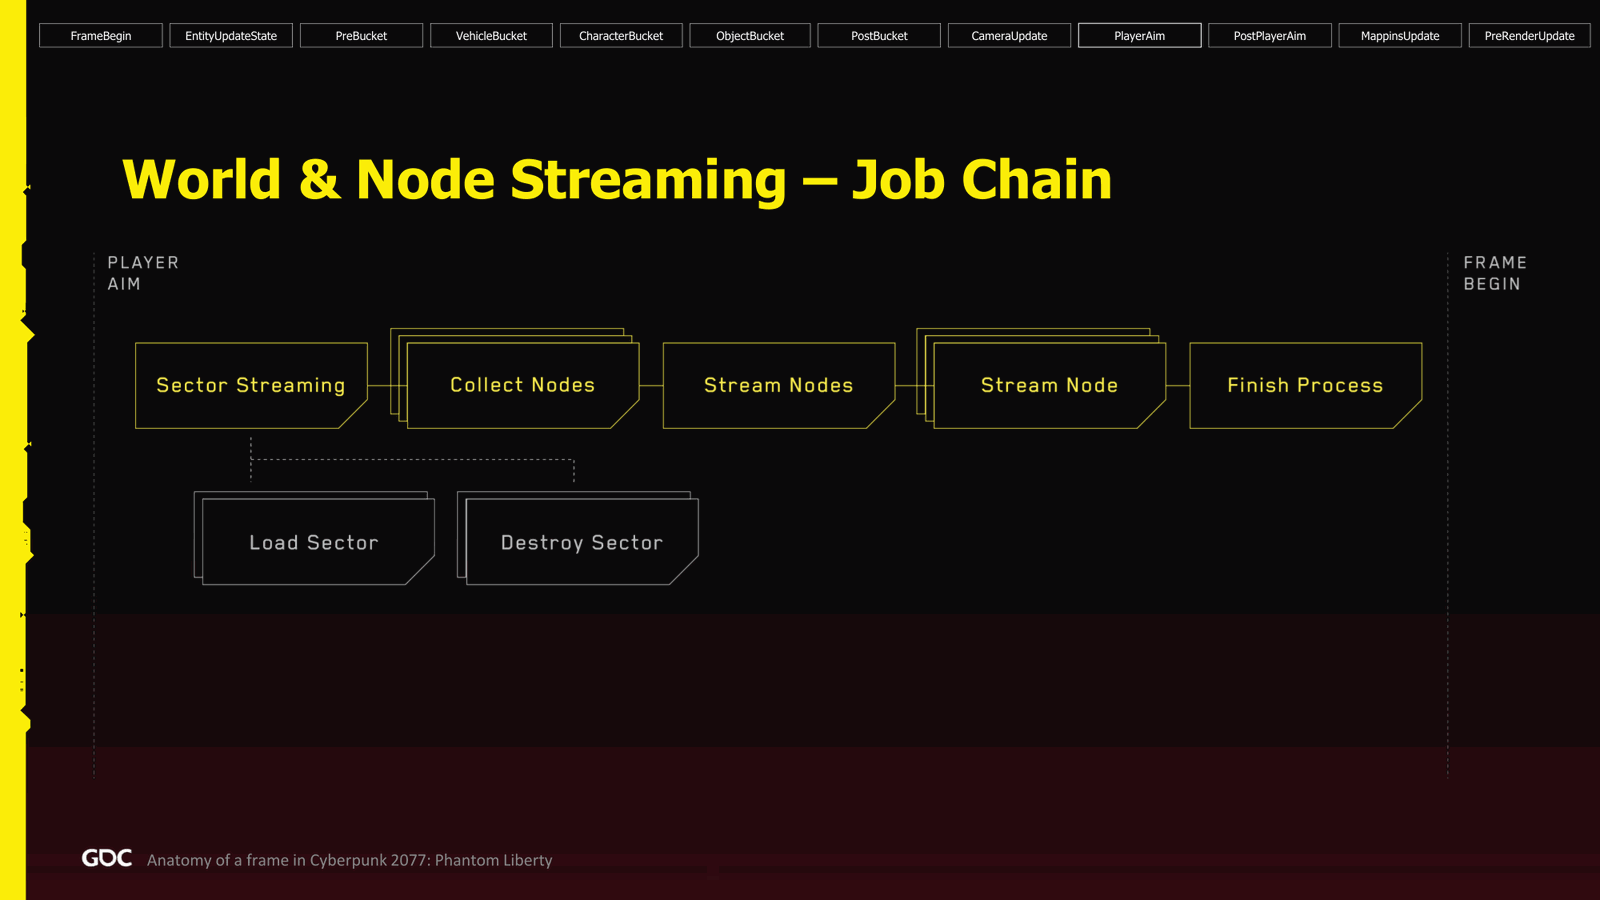1600x900 pixels.
Task: Click the 'PLAYER AIM' timeline label
Action: (143, 273)
